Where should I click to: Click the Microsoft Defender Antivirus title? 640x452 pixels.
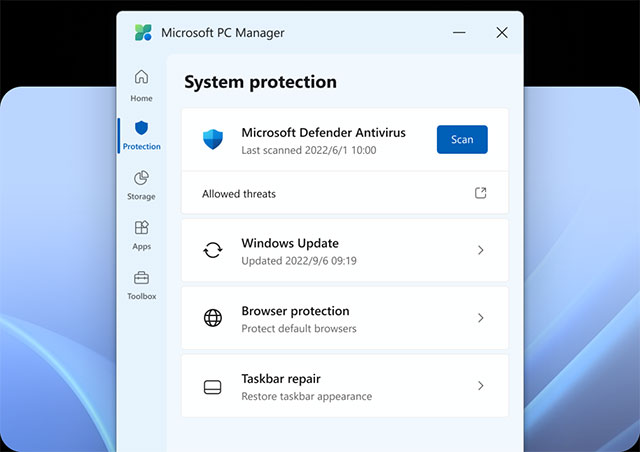point(323,132)
